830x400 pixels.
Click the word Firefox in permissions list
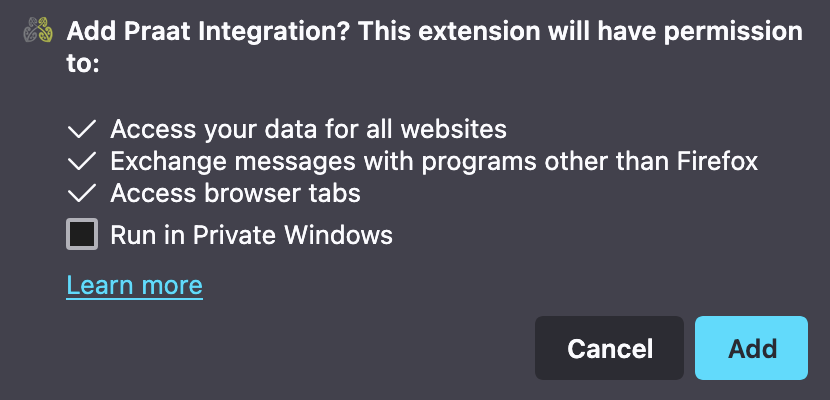coord(718,161)
